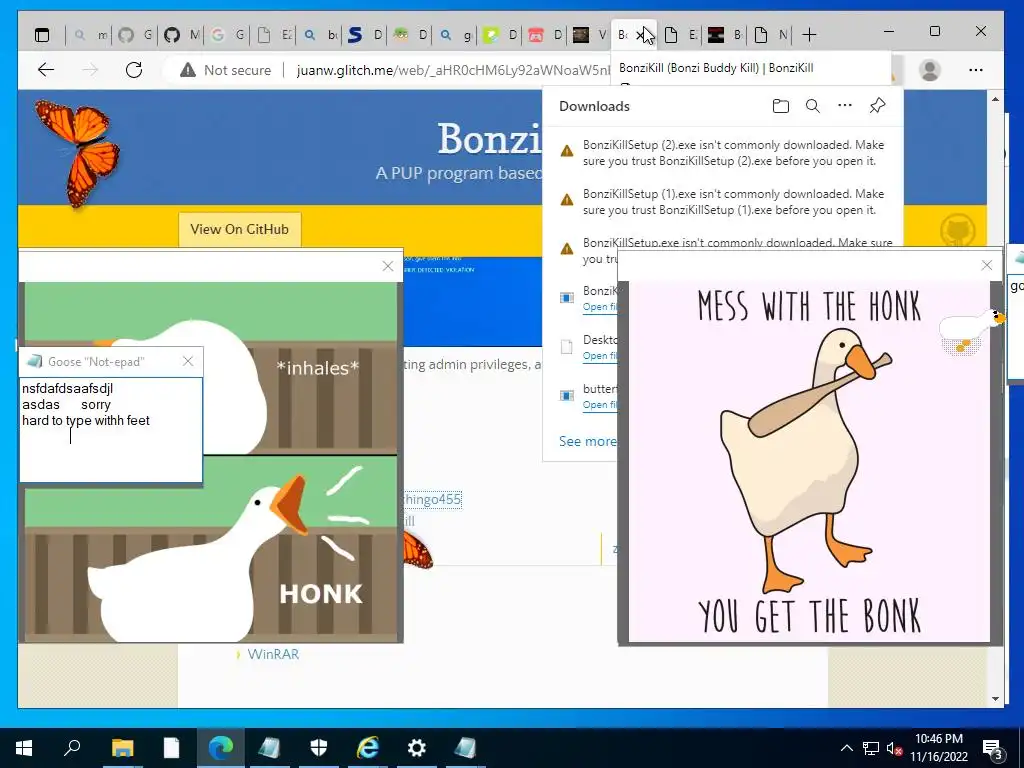Open Internet Explorer from the taskbar
Screen dimensions: 1024x768
pyautogui.click(x=367, y=748)
